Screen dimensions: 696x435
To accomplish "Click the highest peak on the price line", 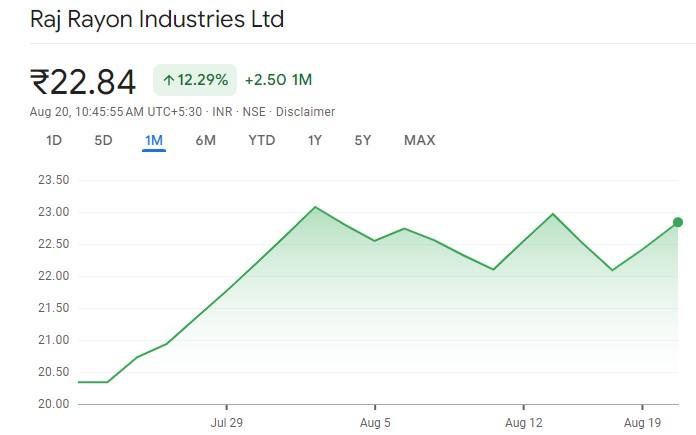I will pos(315,207).
